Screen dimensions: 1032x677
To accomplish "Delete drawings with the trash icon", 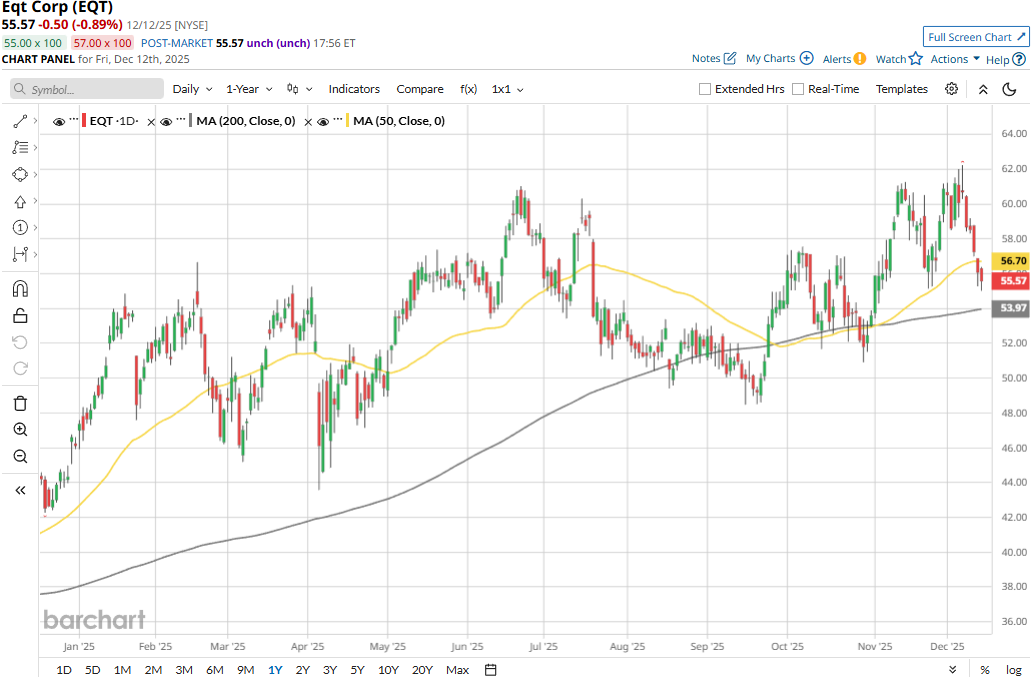I will coord(20,403).
